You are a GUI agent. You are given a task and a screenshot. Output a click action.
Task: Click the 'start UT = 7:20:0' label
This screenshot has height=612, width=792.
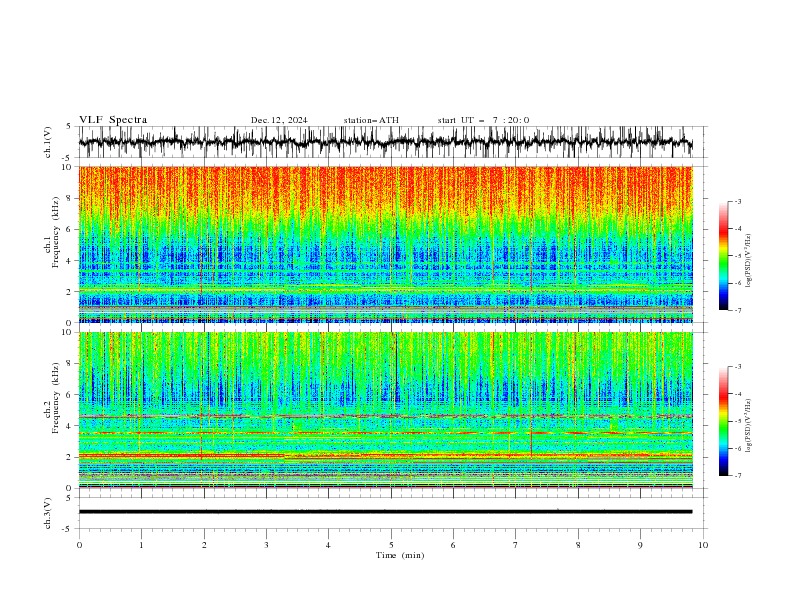[483, 120]
